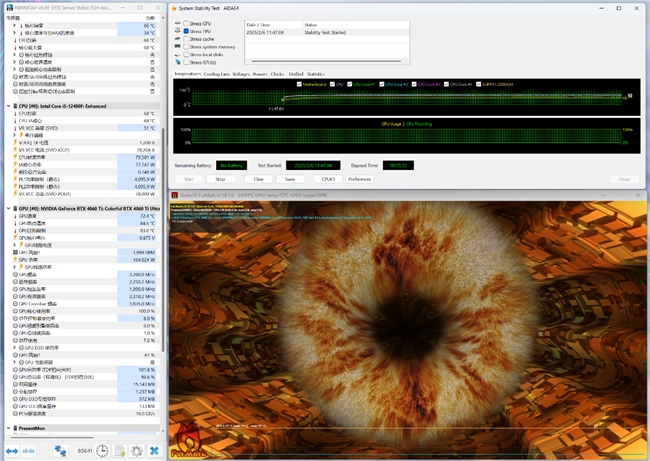Click HWiNFO blue X close-sensors icon

(154, 450)
